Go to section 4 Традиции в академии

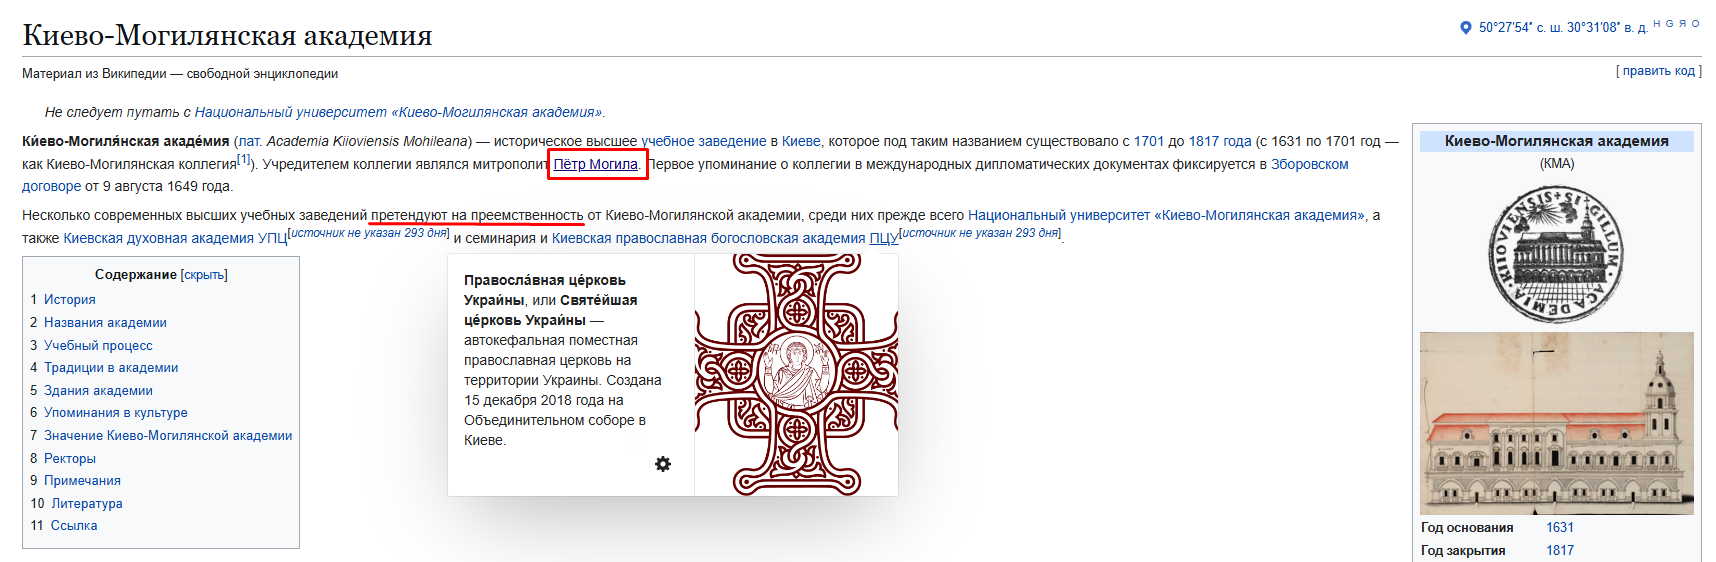coord(104,367)
